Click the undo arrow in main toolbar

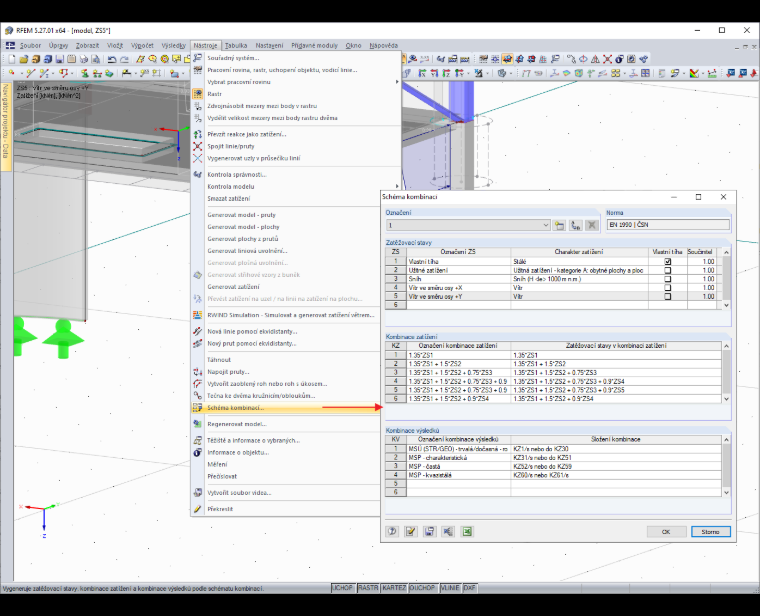coord(112,59)
